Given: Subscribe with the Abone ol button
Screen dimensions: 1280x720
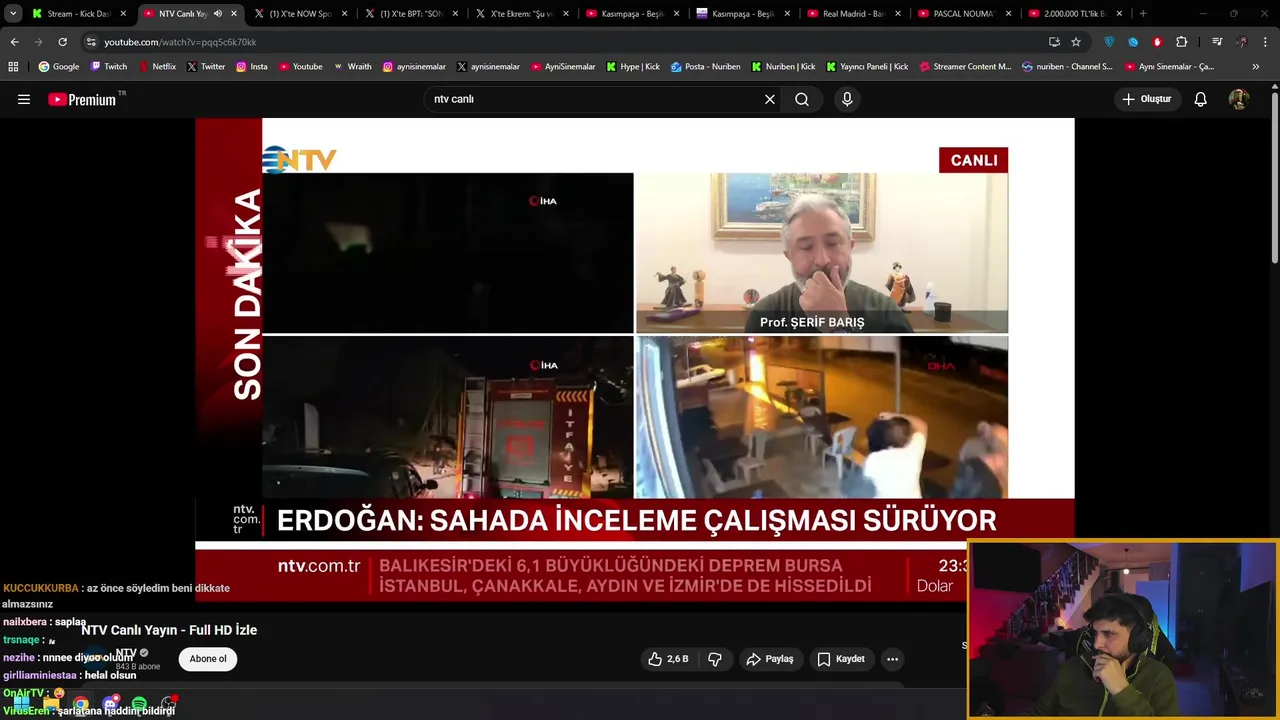Looking at the screenshot, I should tap(208, 659).
